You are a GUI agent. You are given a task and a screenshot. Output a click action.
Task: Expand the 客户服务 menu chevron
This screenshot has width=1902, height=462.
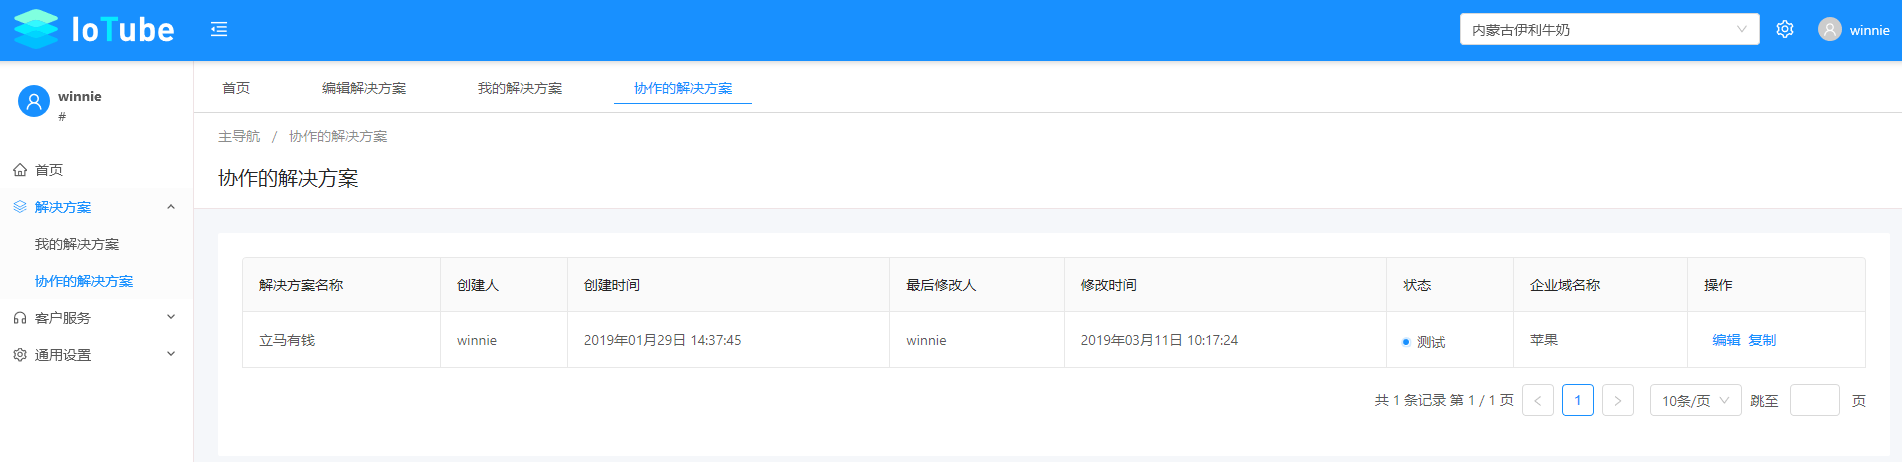tap(171, 317)
